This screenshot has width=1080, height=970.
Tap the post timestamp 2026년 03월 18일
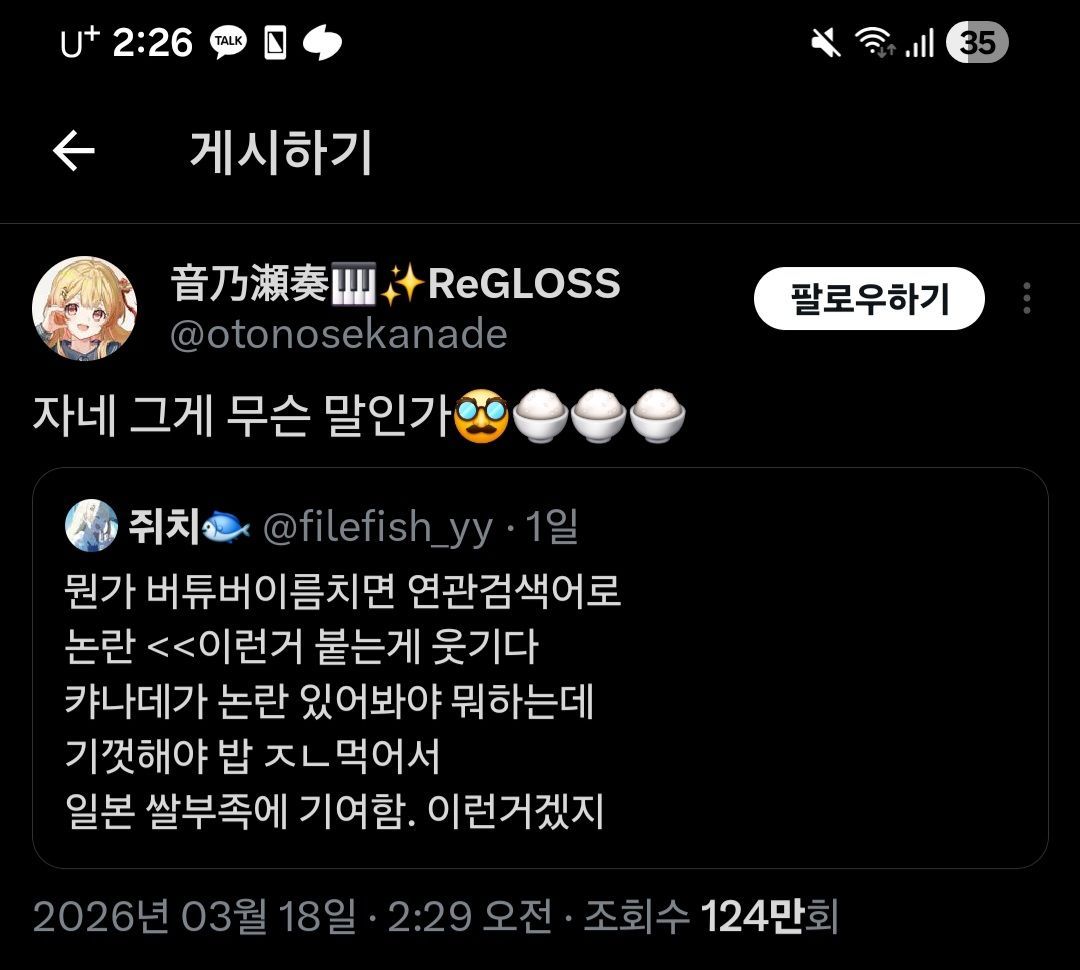(194, 916)
